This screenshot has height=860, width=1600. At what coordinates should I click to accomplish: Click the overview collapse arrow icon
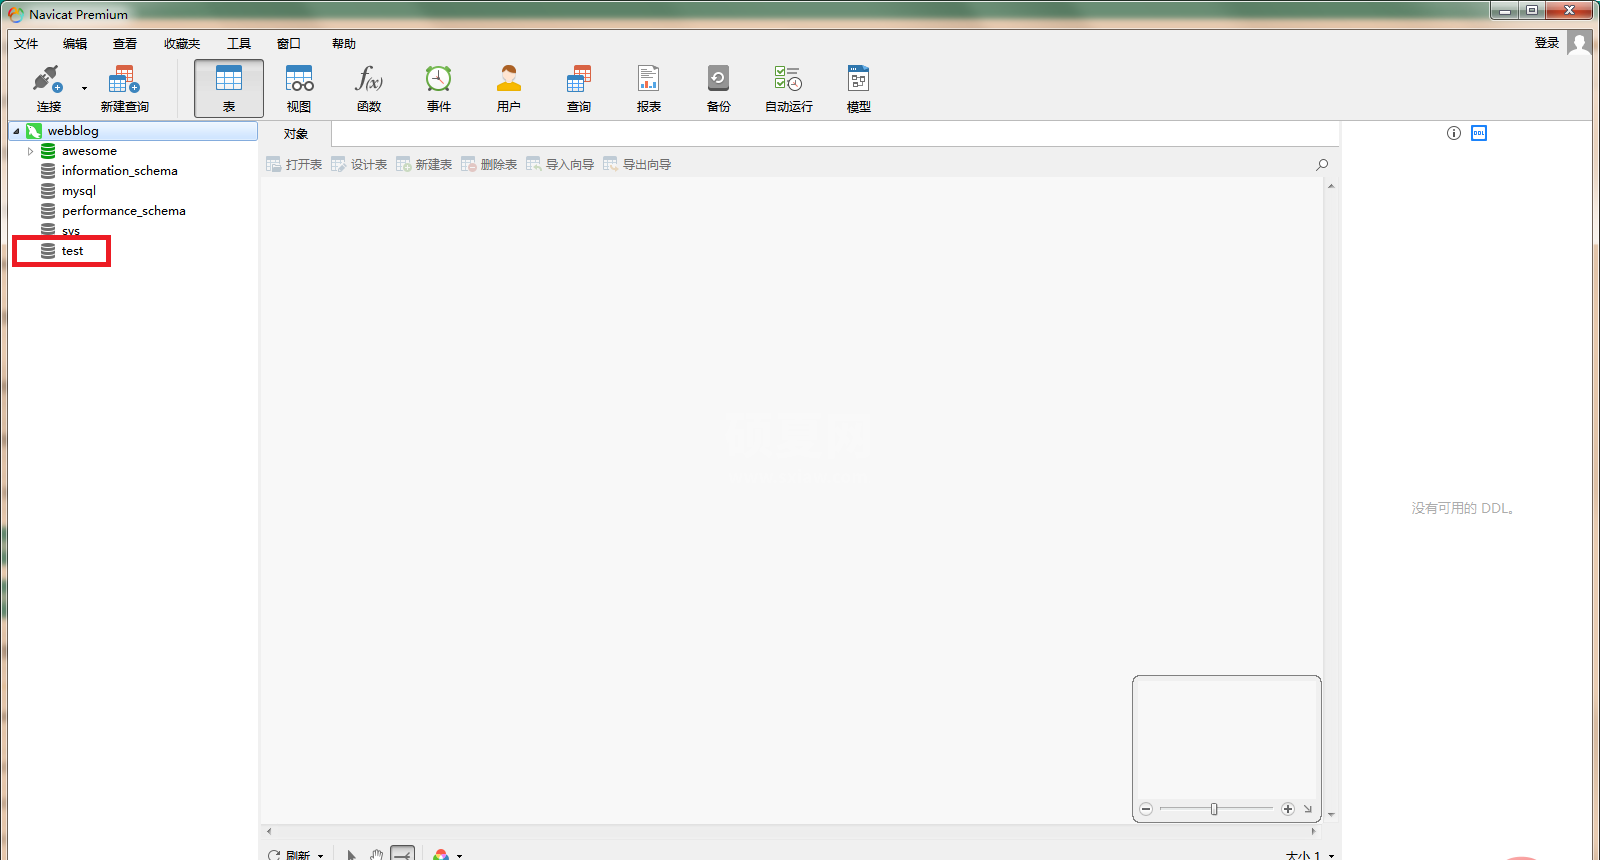coord(1307,809)
